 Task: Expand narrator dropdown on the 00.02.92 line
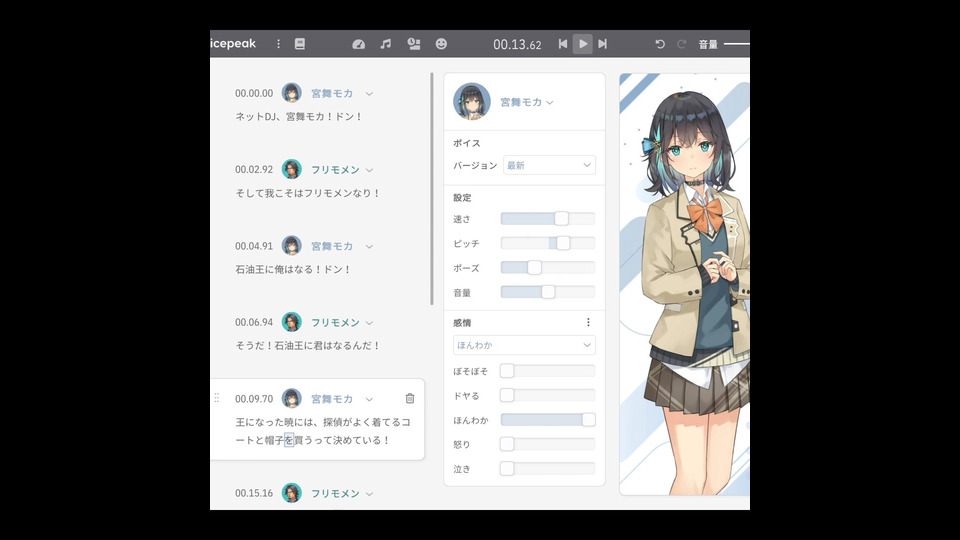click(x=369, y=170)
